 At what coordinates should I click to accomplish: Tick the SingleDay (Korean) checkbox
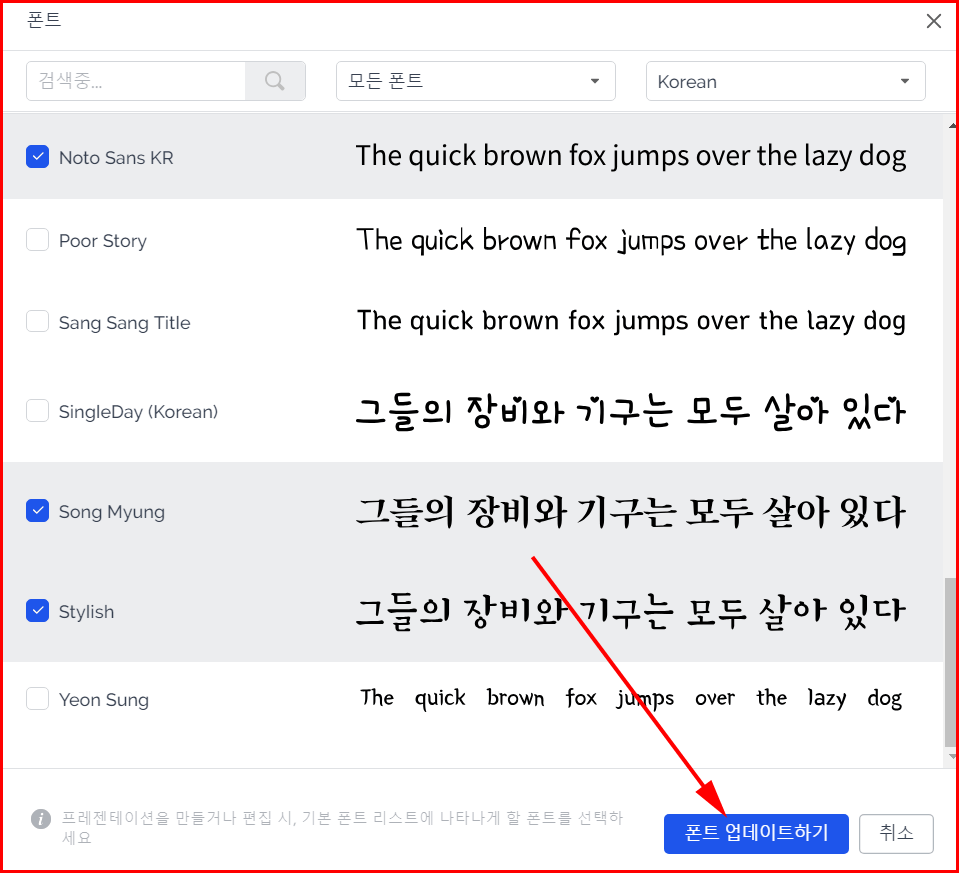click(37, 410)
